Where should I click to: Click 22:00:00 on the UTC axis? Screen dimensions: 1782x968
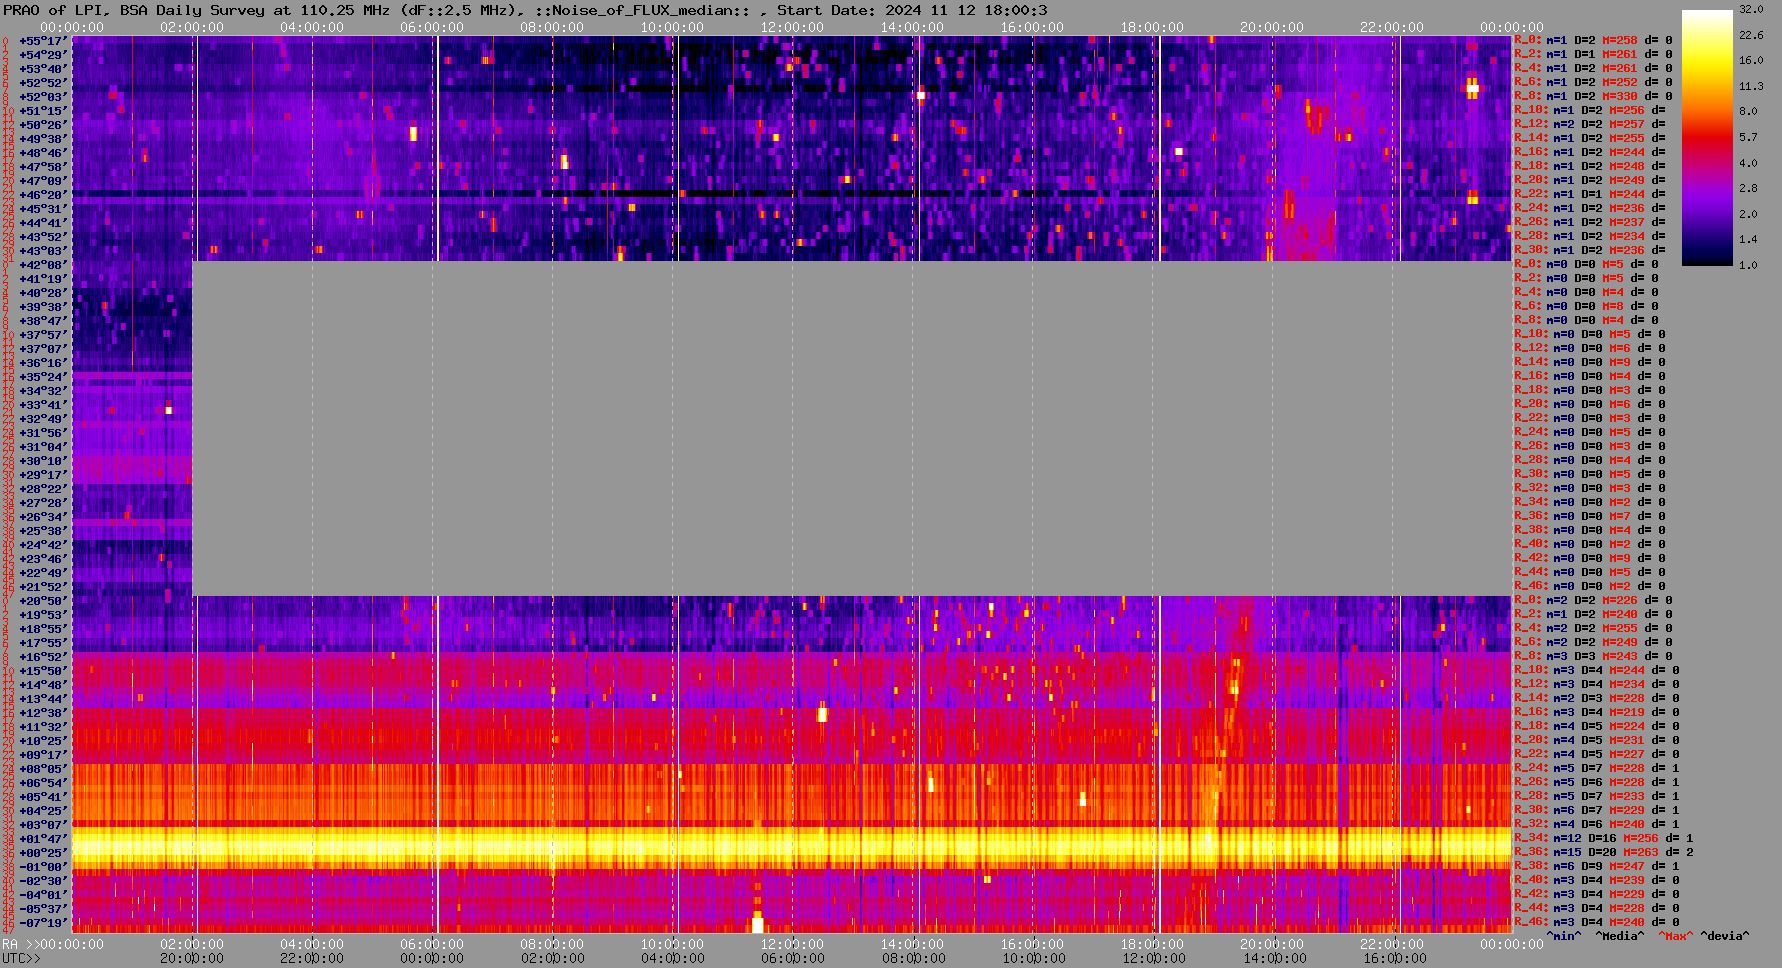[x=312, y=958]
